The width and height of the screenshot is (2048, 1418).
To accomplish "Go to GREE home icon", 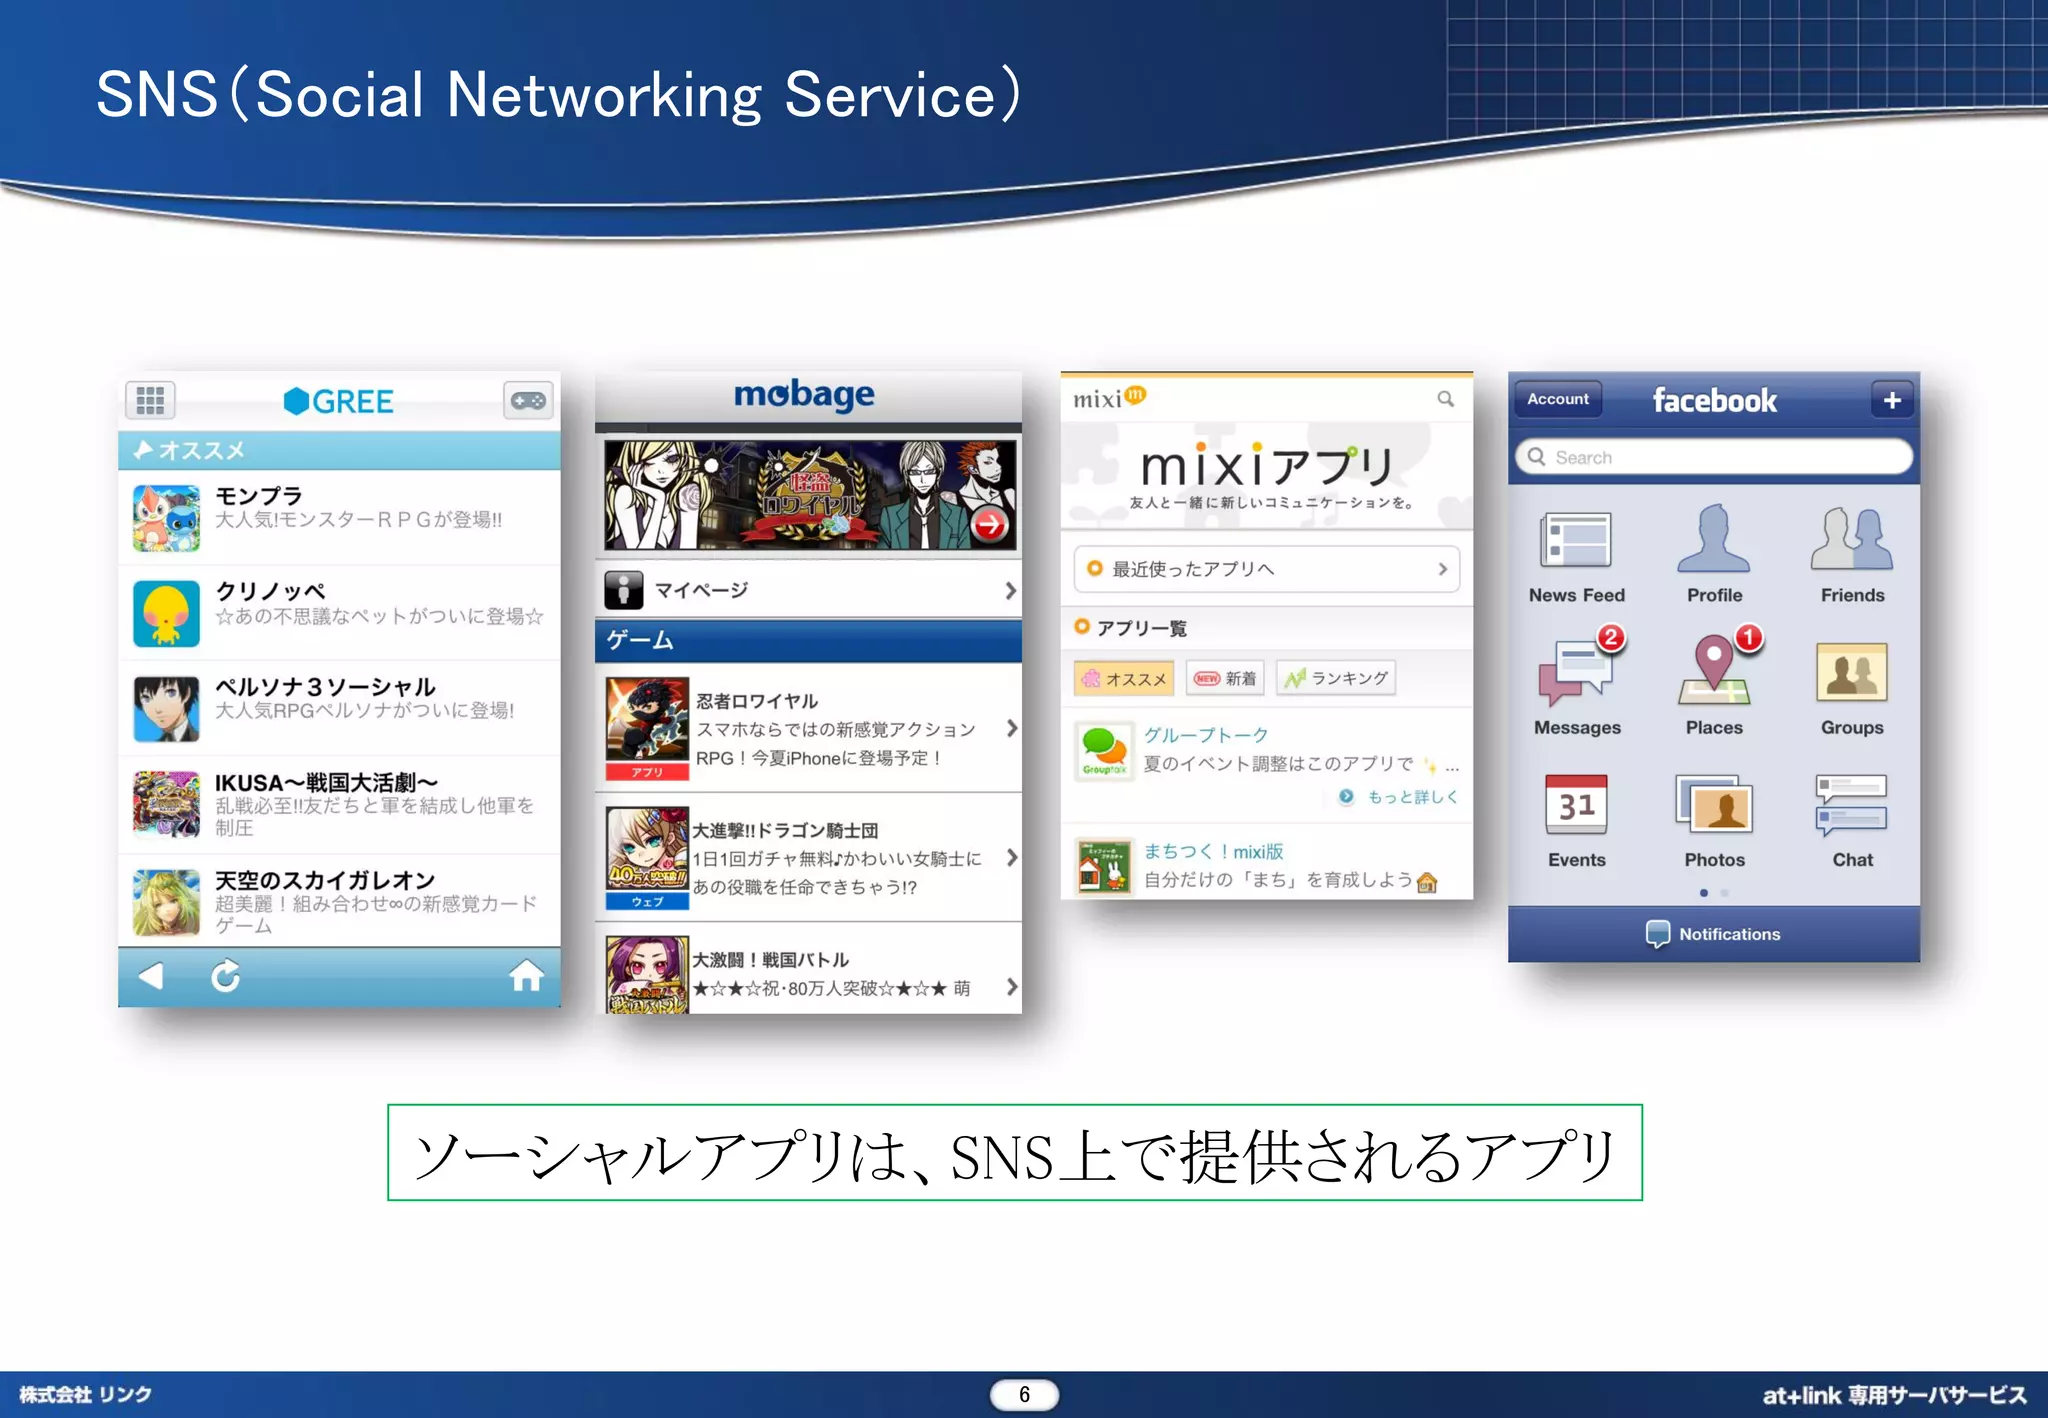I will point(526,975).
